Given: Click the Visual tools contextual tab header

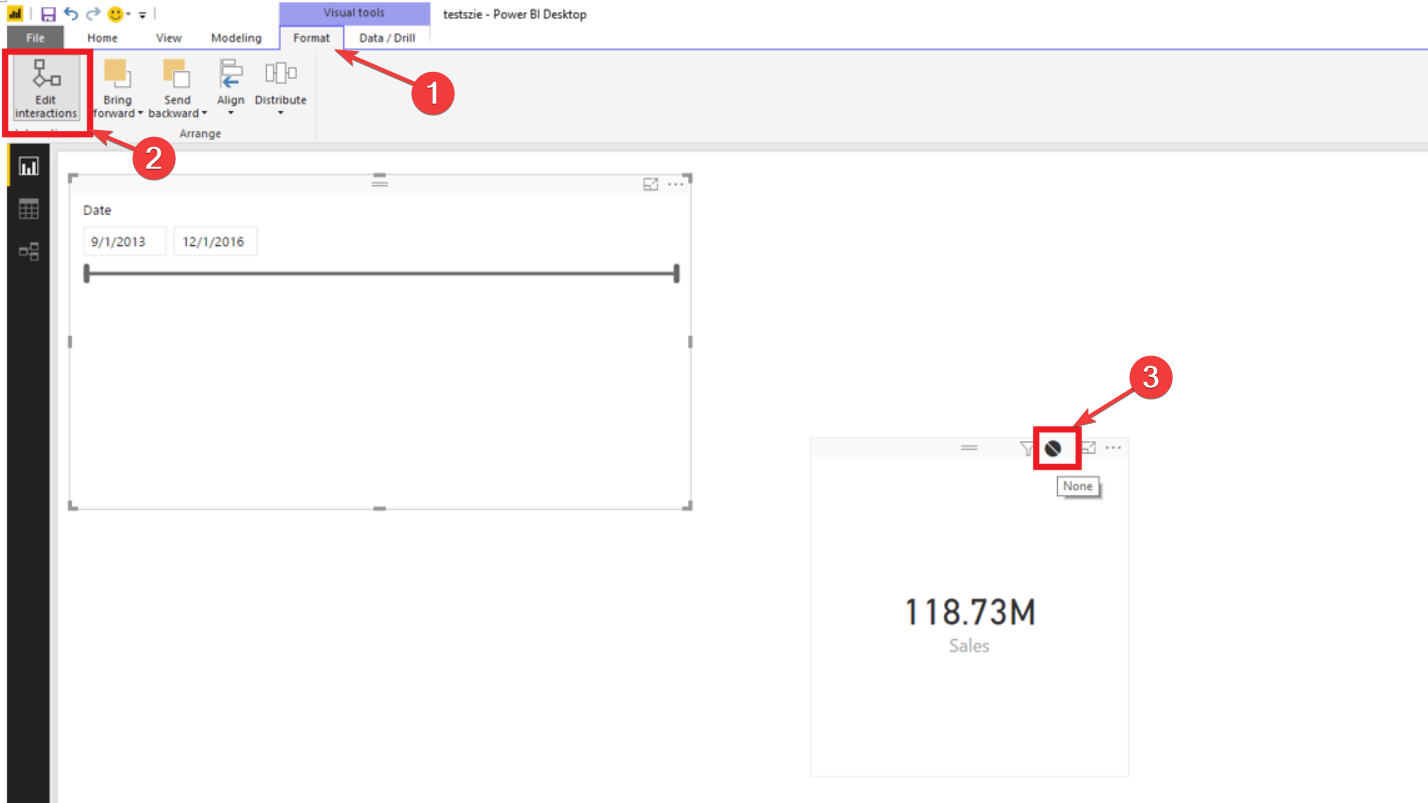Looking at the screenshot, I should [x=354, y=13].
